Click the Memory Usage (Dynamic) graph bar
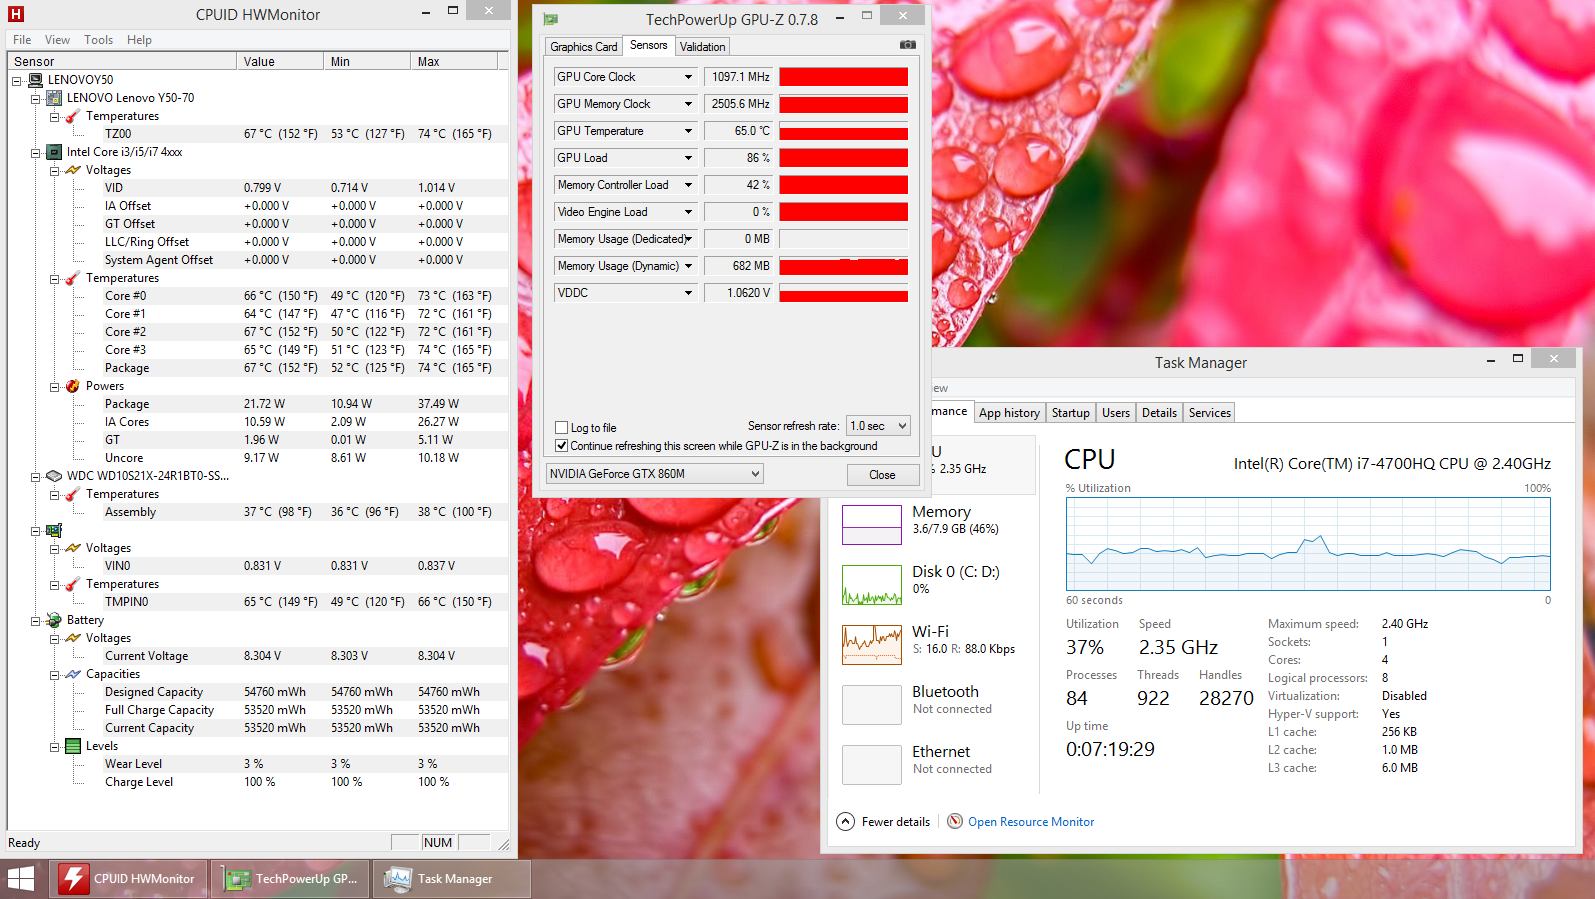This screenshot has height=899, width=1595. click(844, 266)
